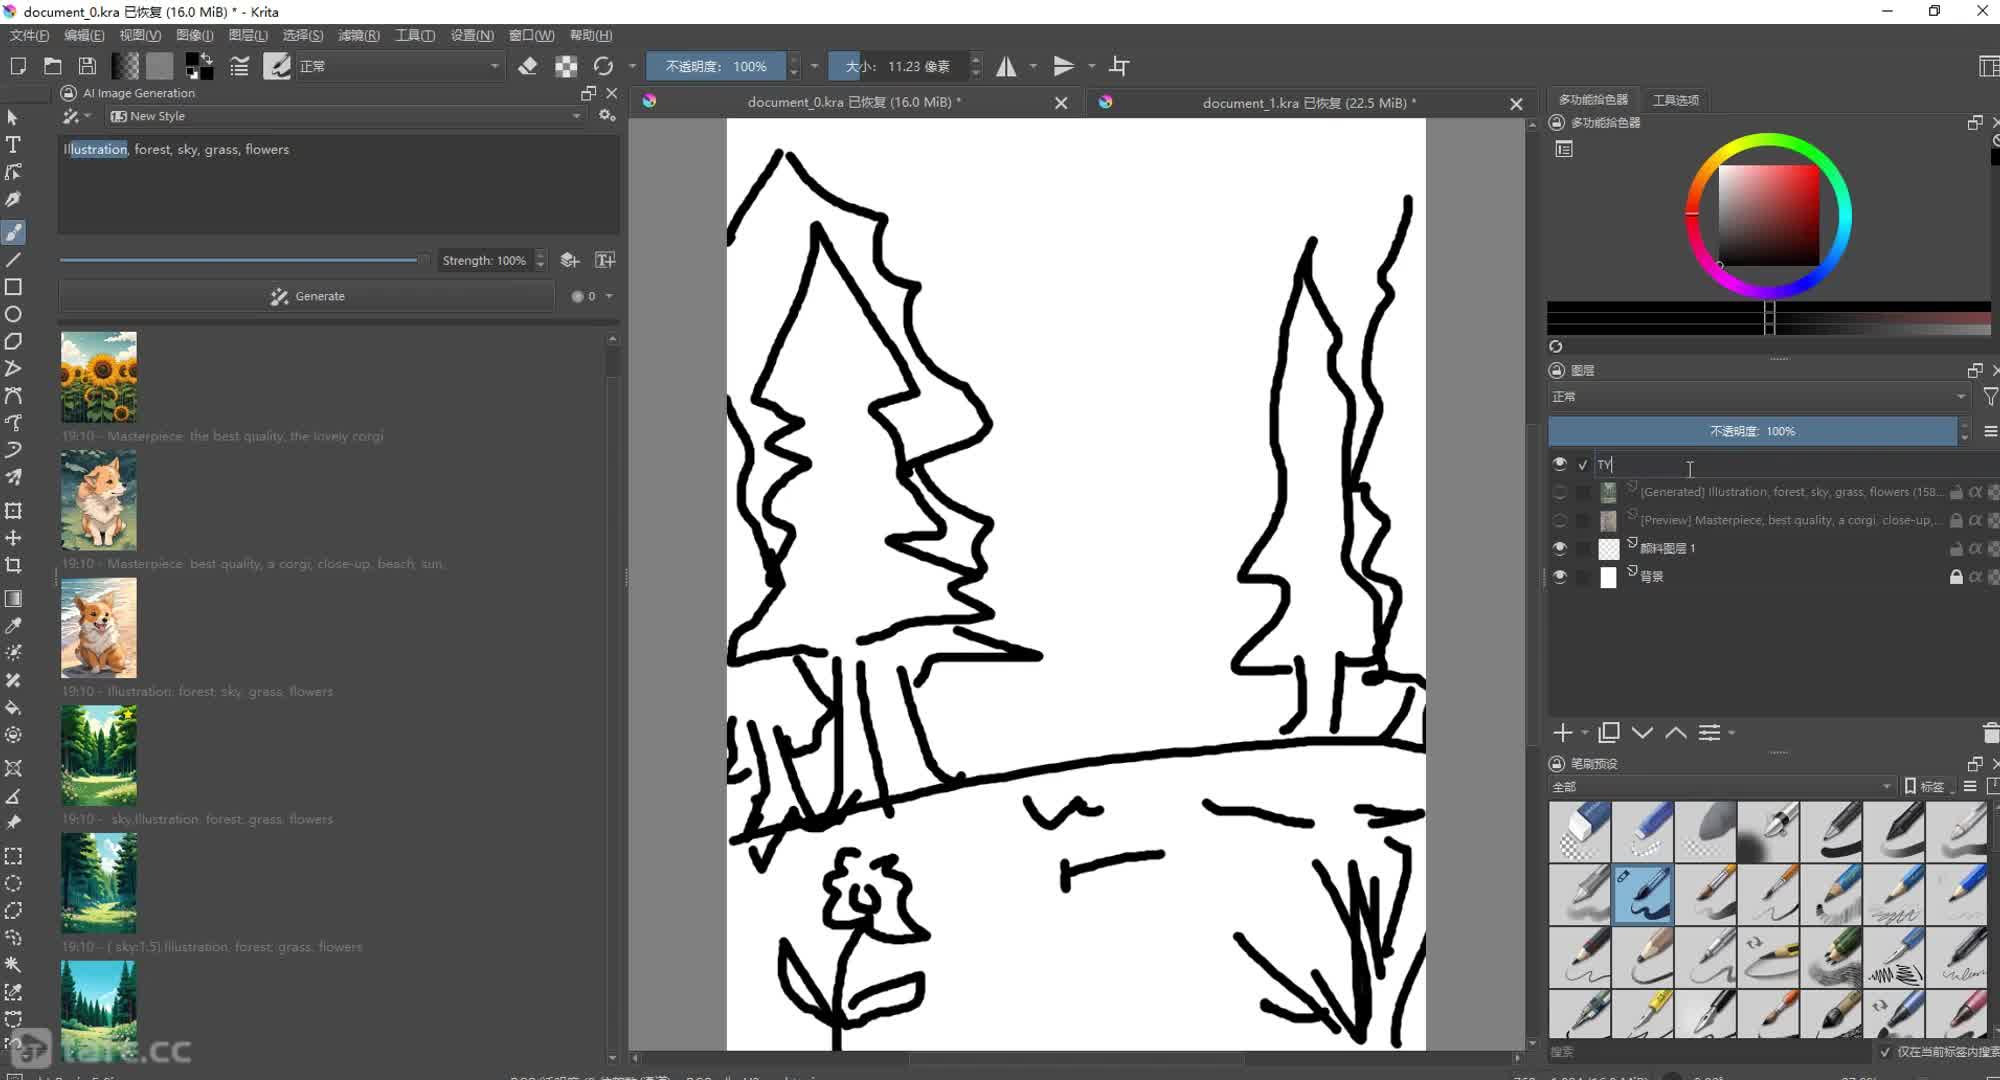Open the brush blending mode 正常 dropdown
2000x1080 pixels.
pyautogui.click(x=399, y=66)
